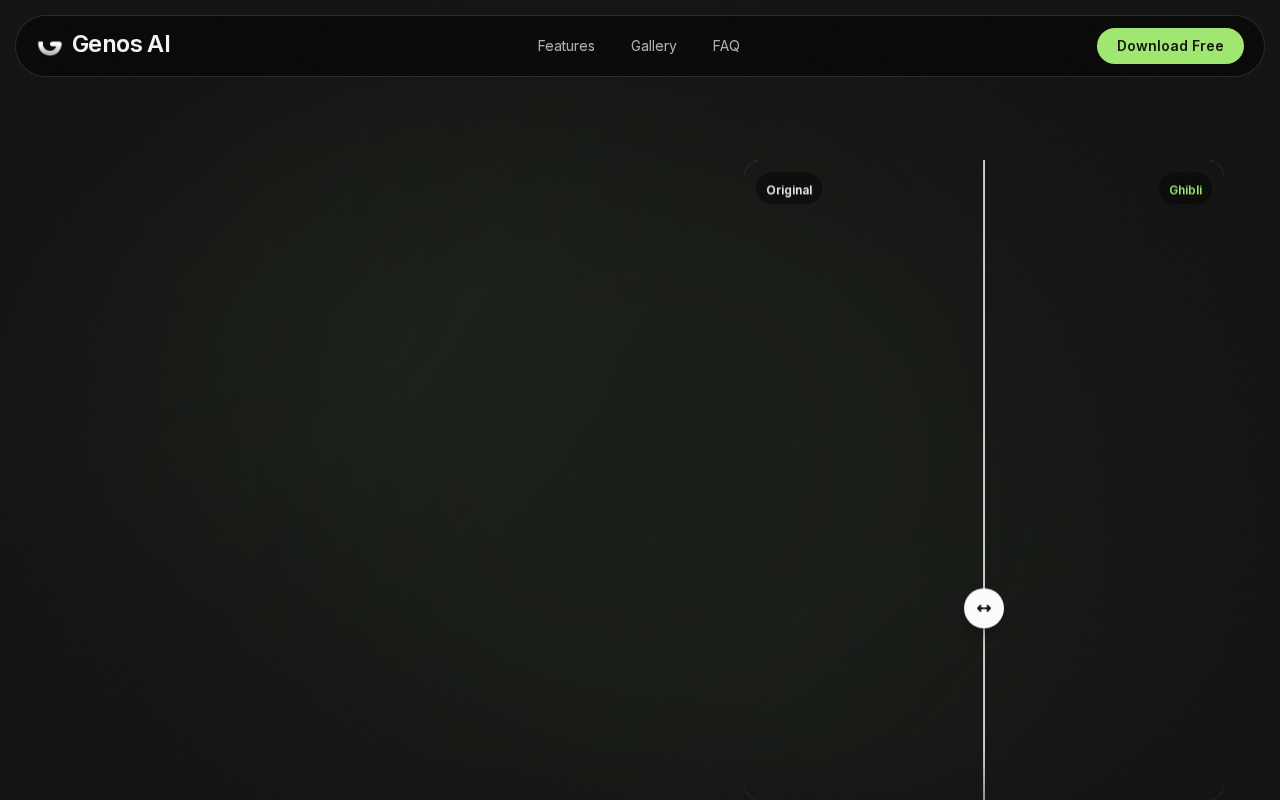
Task: Click the Genos AI brand name
Action: (121, 44)
